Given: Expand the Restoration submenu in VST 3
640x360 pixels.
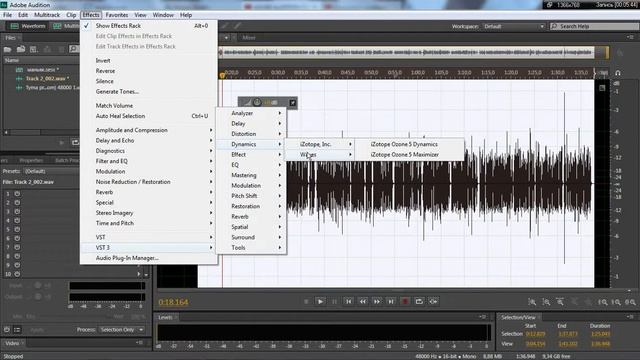Looking at the screenshot, I should (x=251, y=206).
